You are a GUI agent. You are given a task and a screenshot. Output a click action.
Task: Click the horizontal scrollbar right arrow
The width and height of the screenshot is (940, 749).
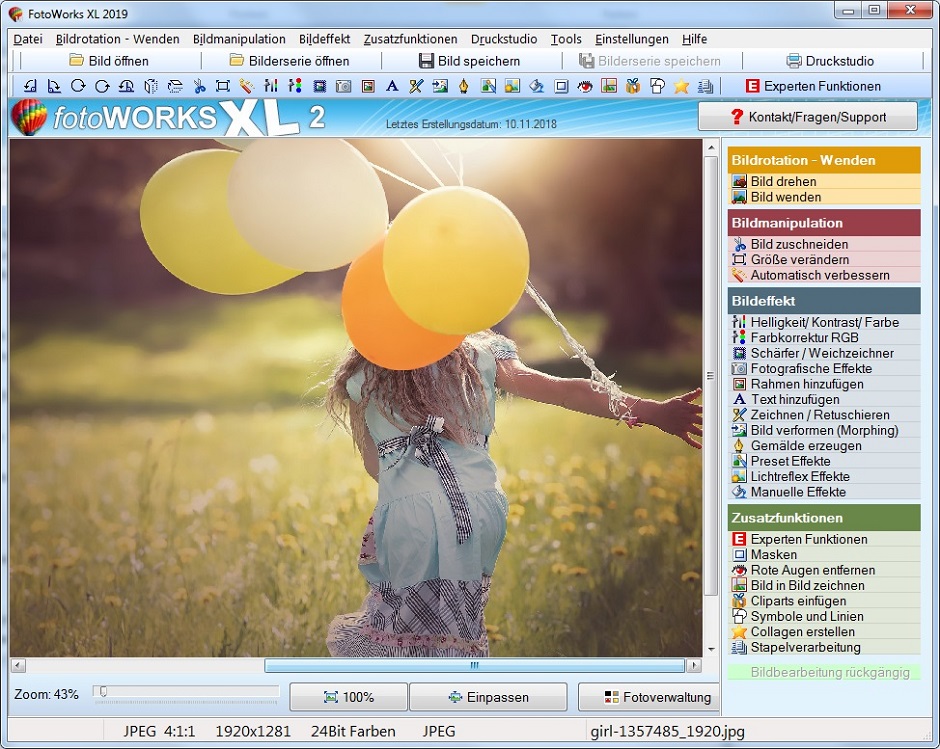[x=693, y=665]
